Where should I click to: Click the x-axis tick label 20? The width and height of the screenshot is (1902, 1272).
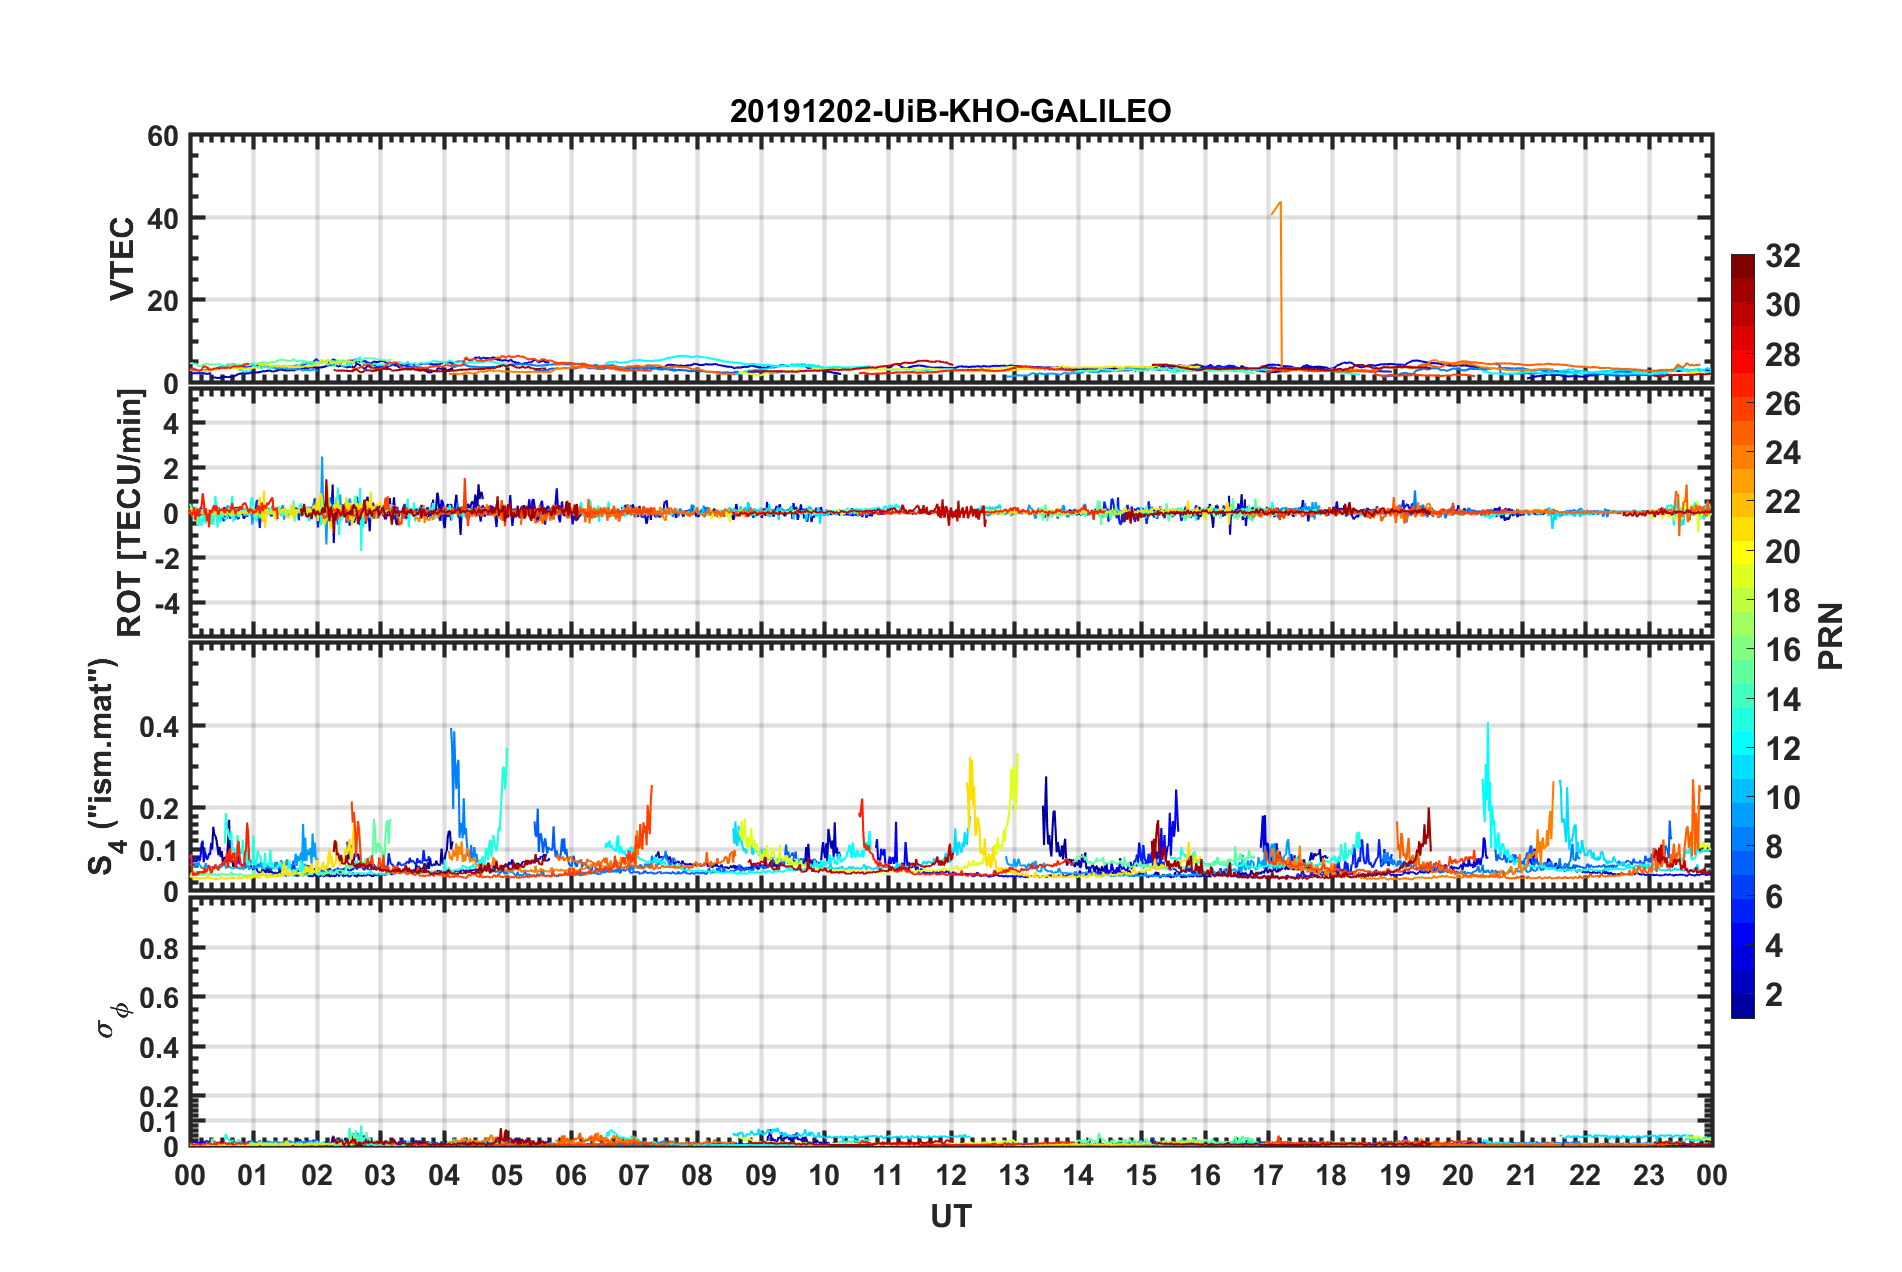click(x=1458, y=1175)
